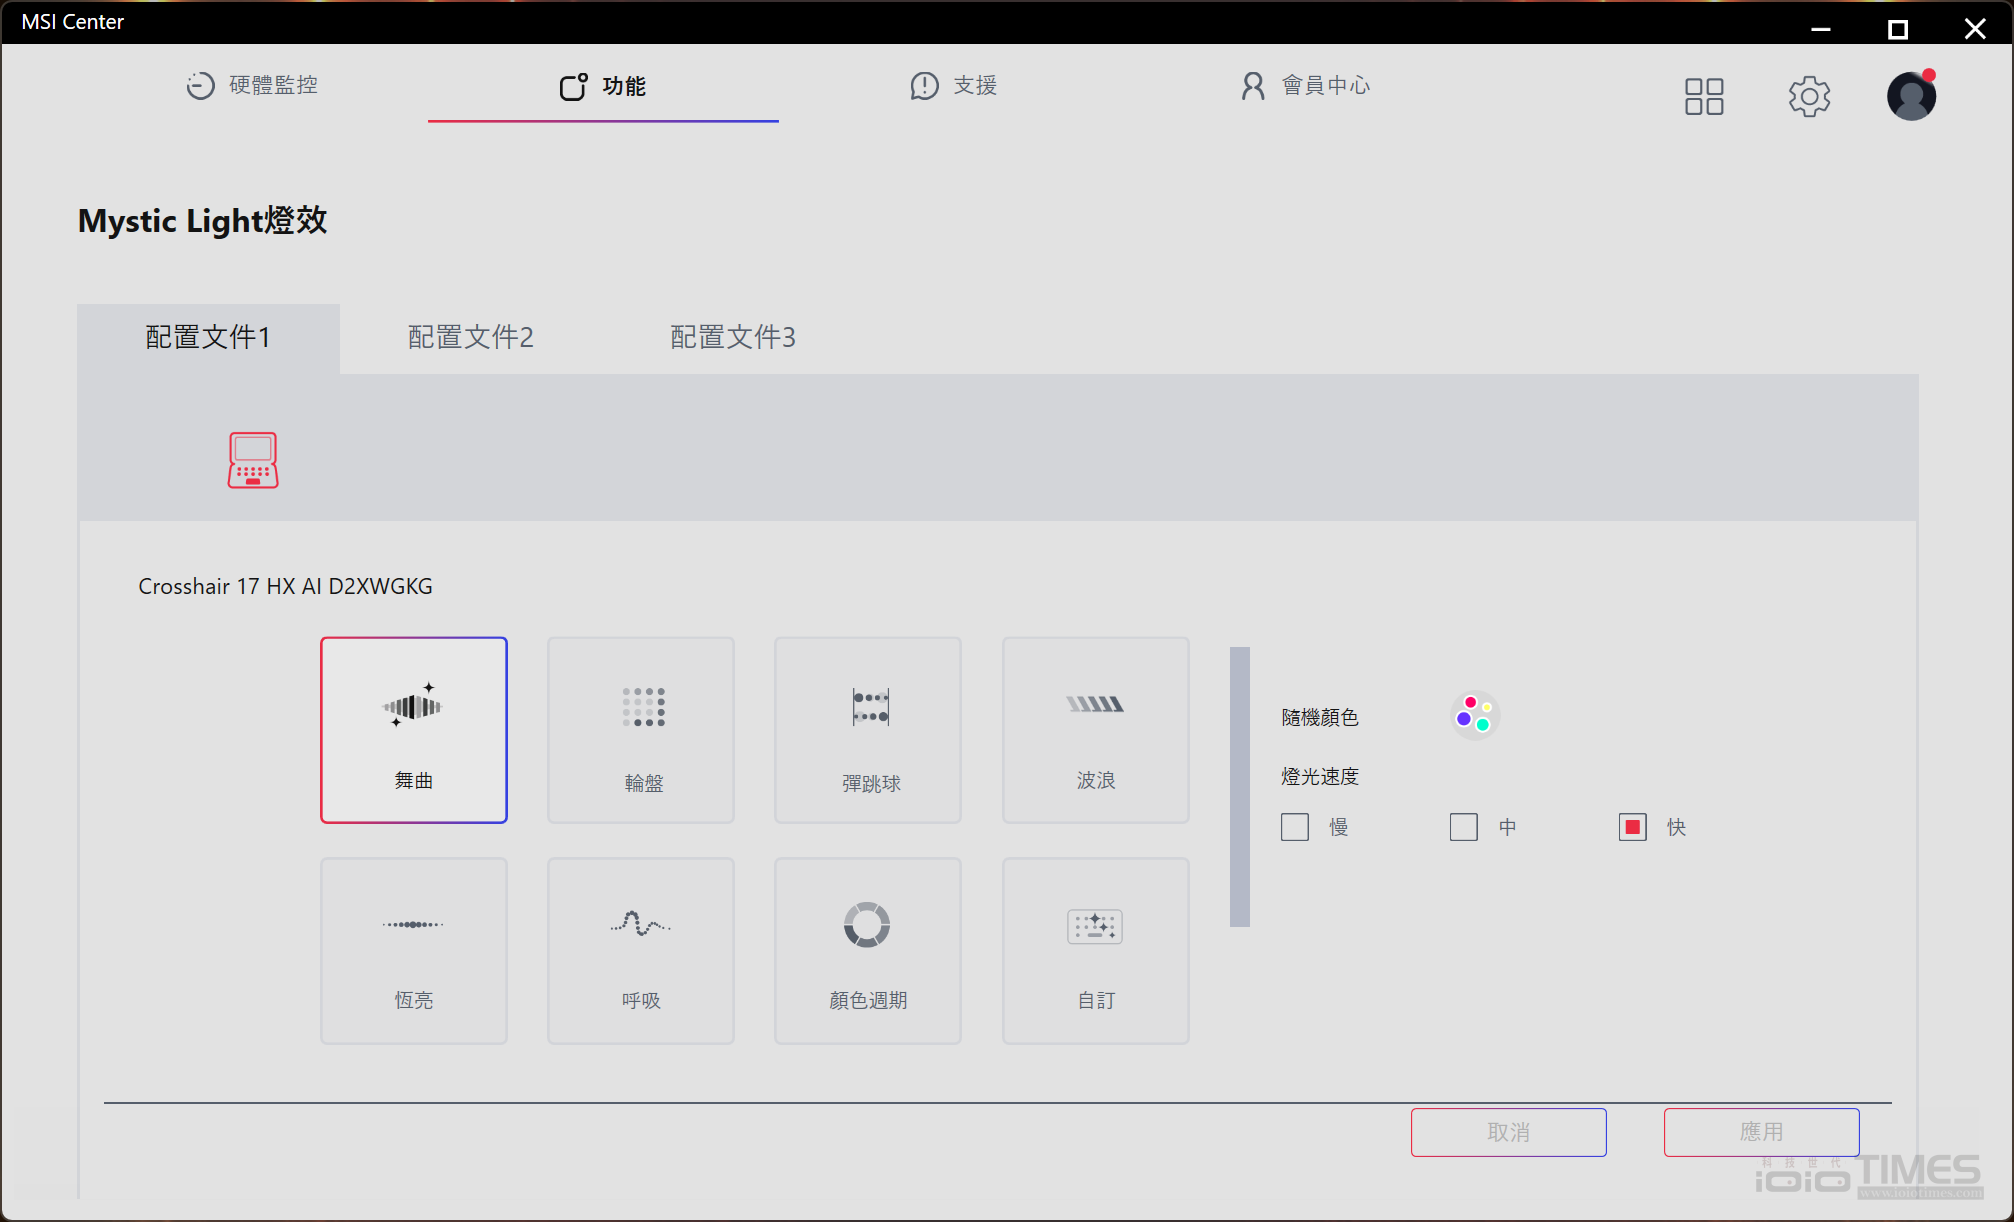2014x1222 pixels.
Task: Open the 支援 support tab
Action: pos(953,85)
